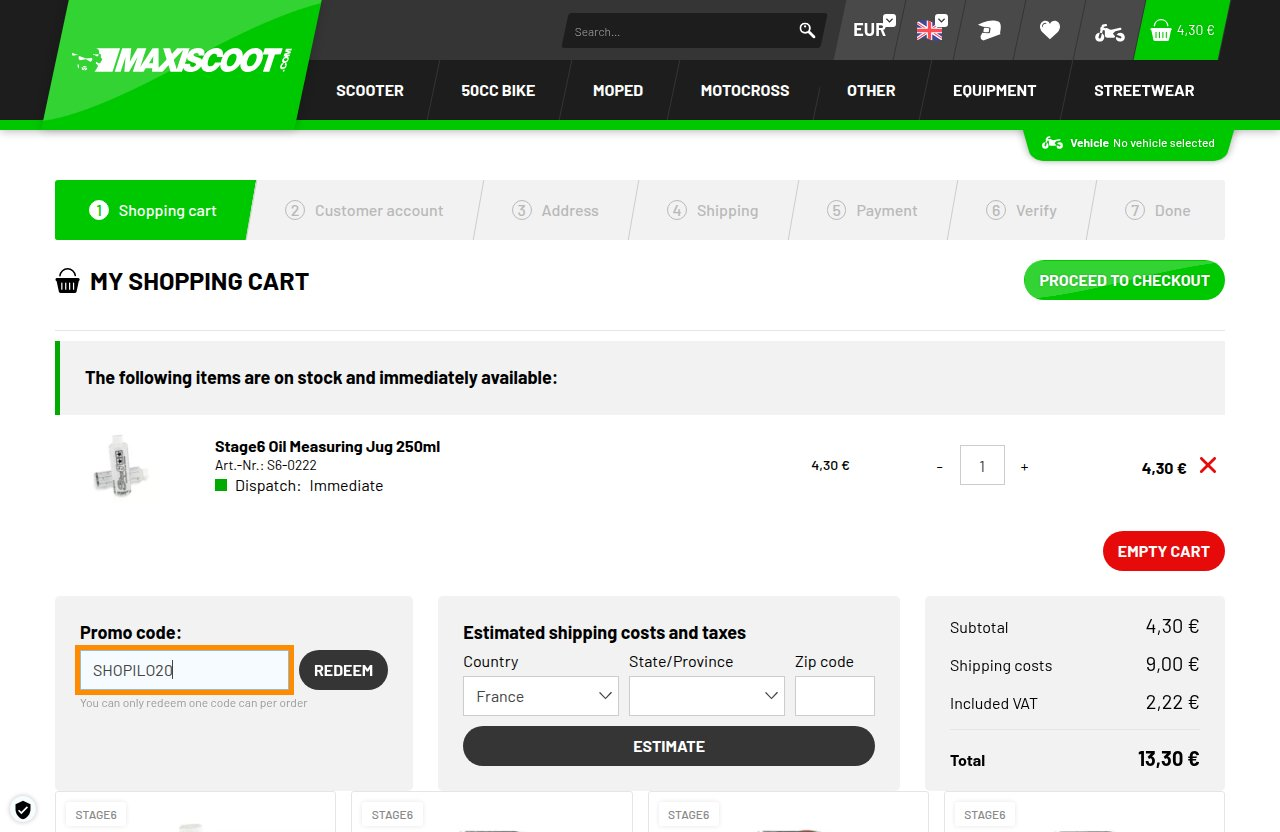
Task: Open the MOTOCROSS menu
Action: [745, 90]
